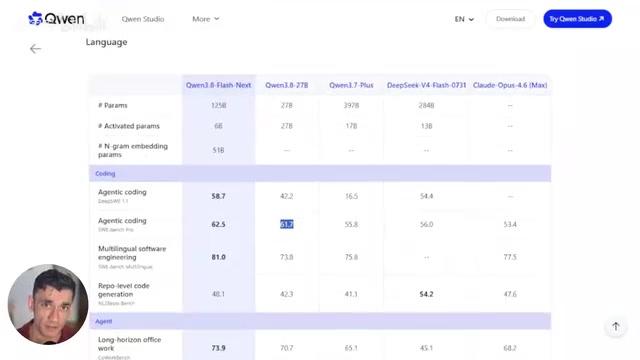The width and height of the screenshot is (640, 360).
Task: Click the 284B params value
Action: pos(426,105)
